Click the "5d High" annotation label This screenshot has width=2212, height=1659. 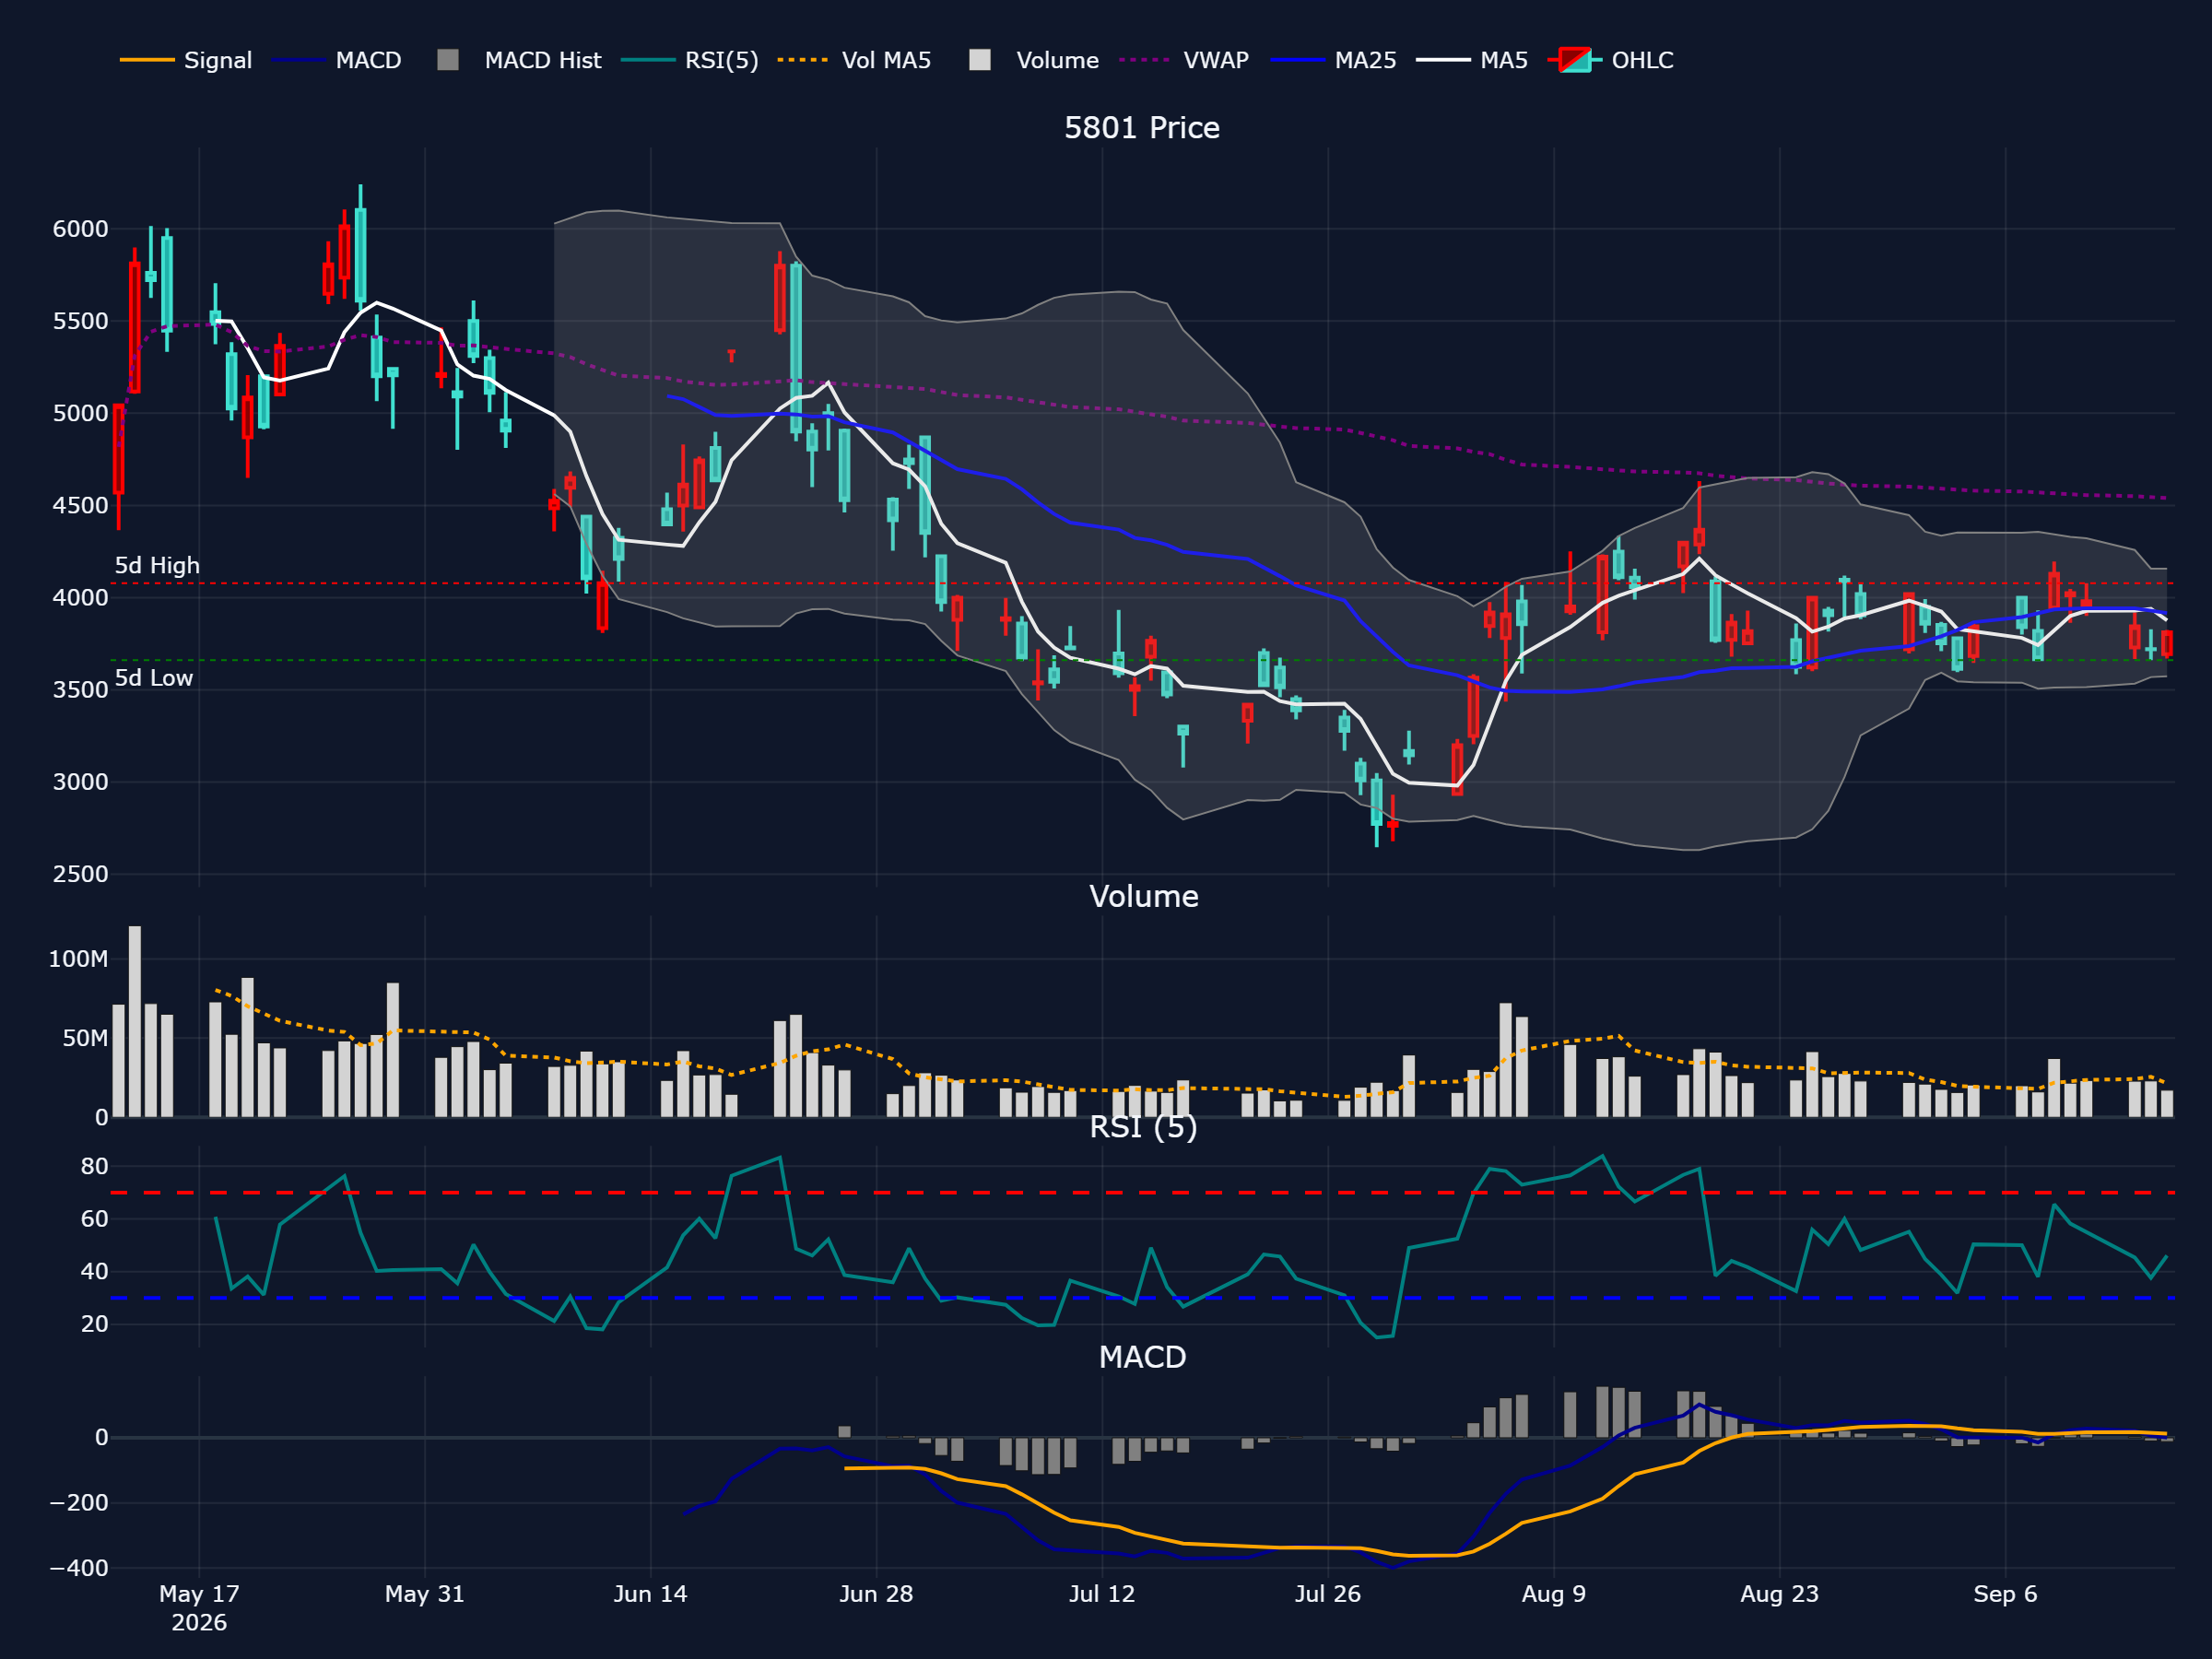157,566
